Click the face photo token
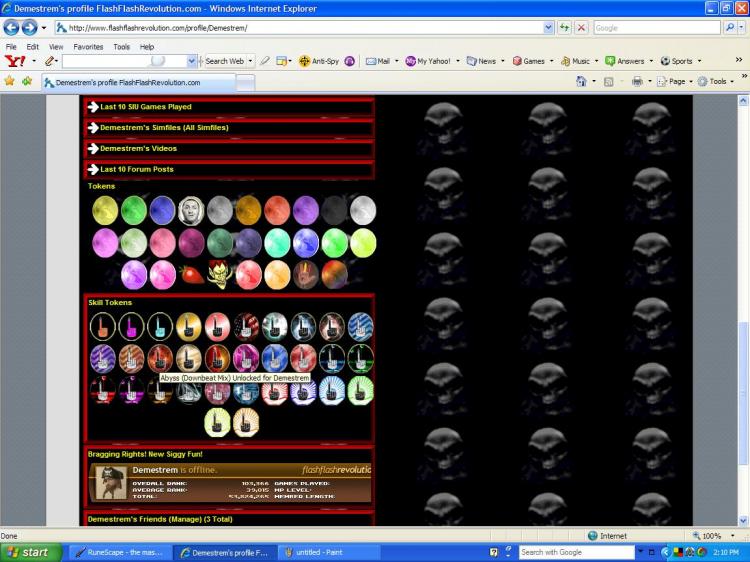The height and width of the screenshot is (562, 750). (191, 210)
